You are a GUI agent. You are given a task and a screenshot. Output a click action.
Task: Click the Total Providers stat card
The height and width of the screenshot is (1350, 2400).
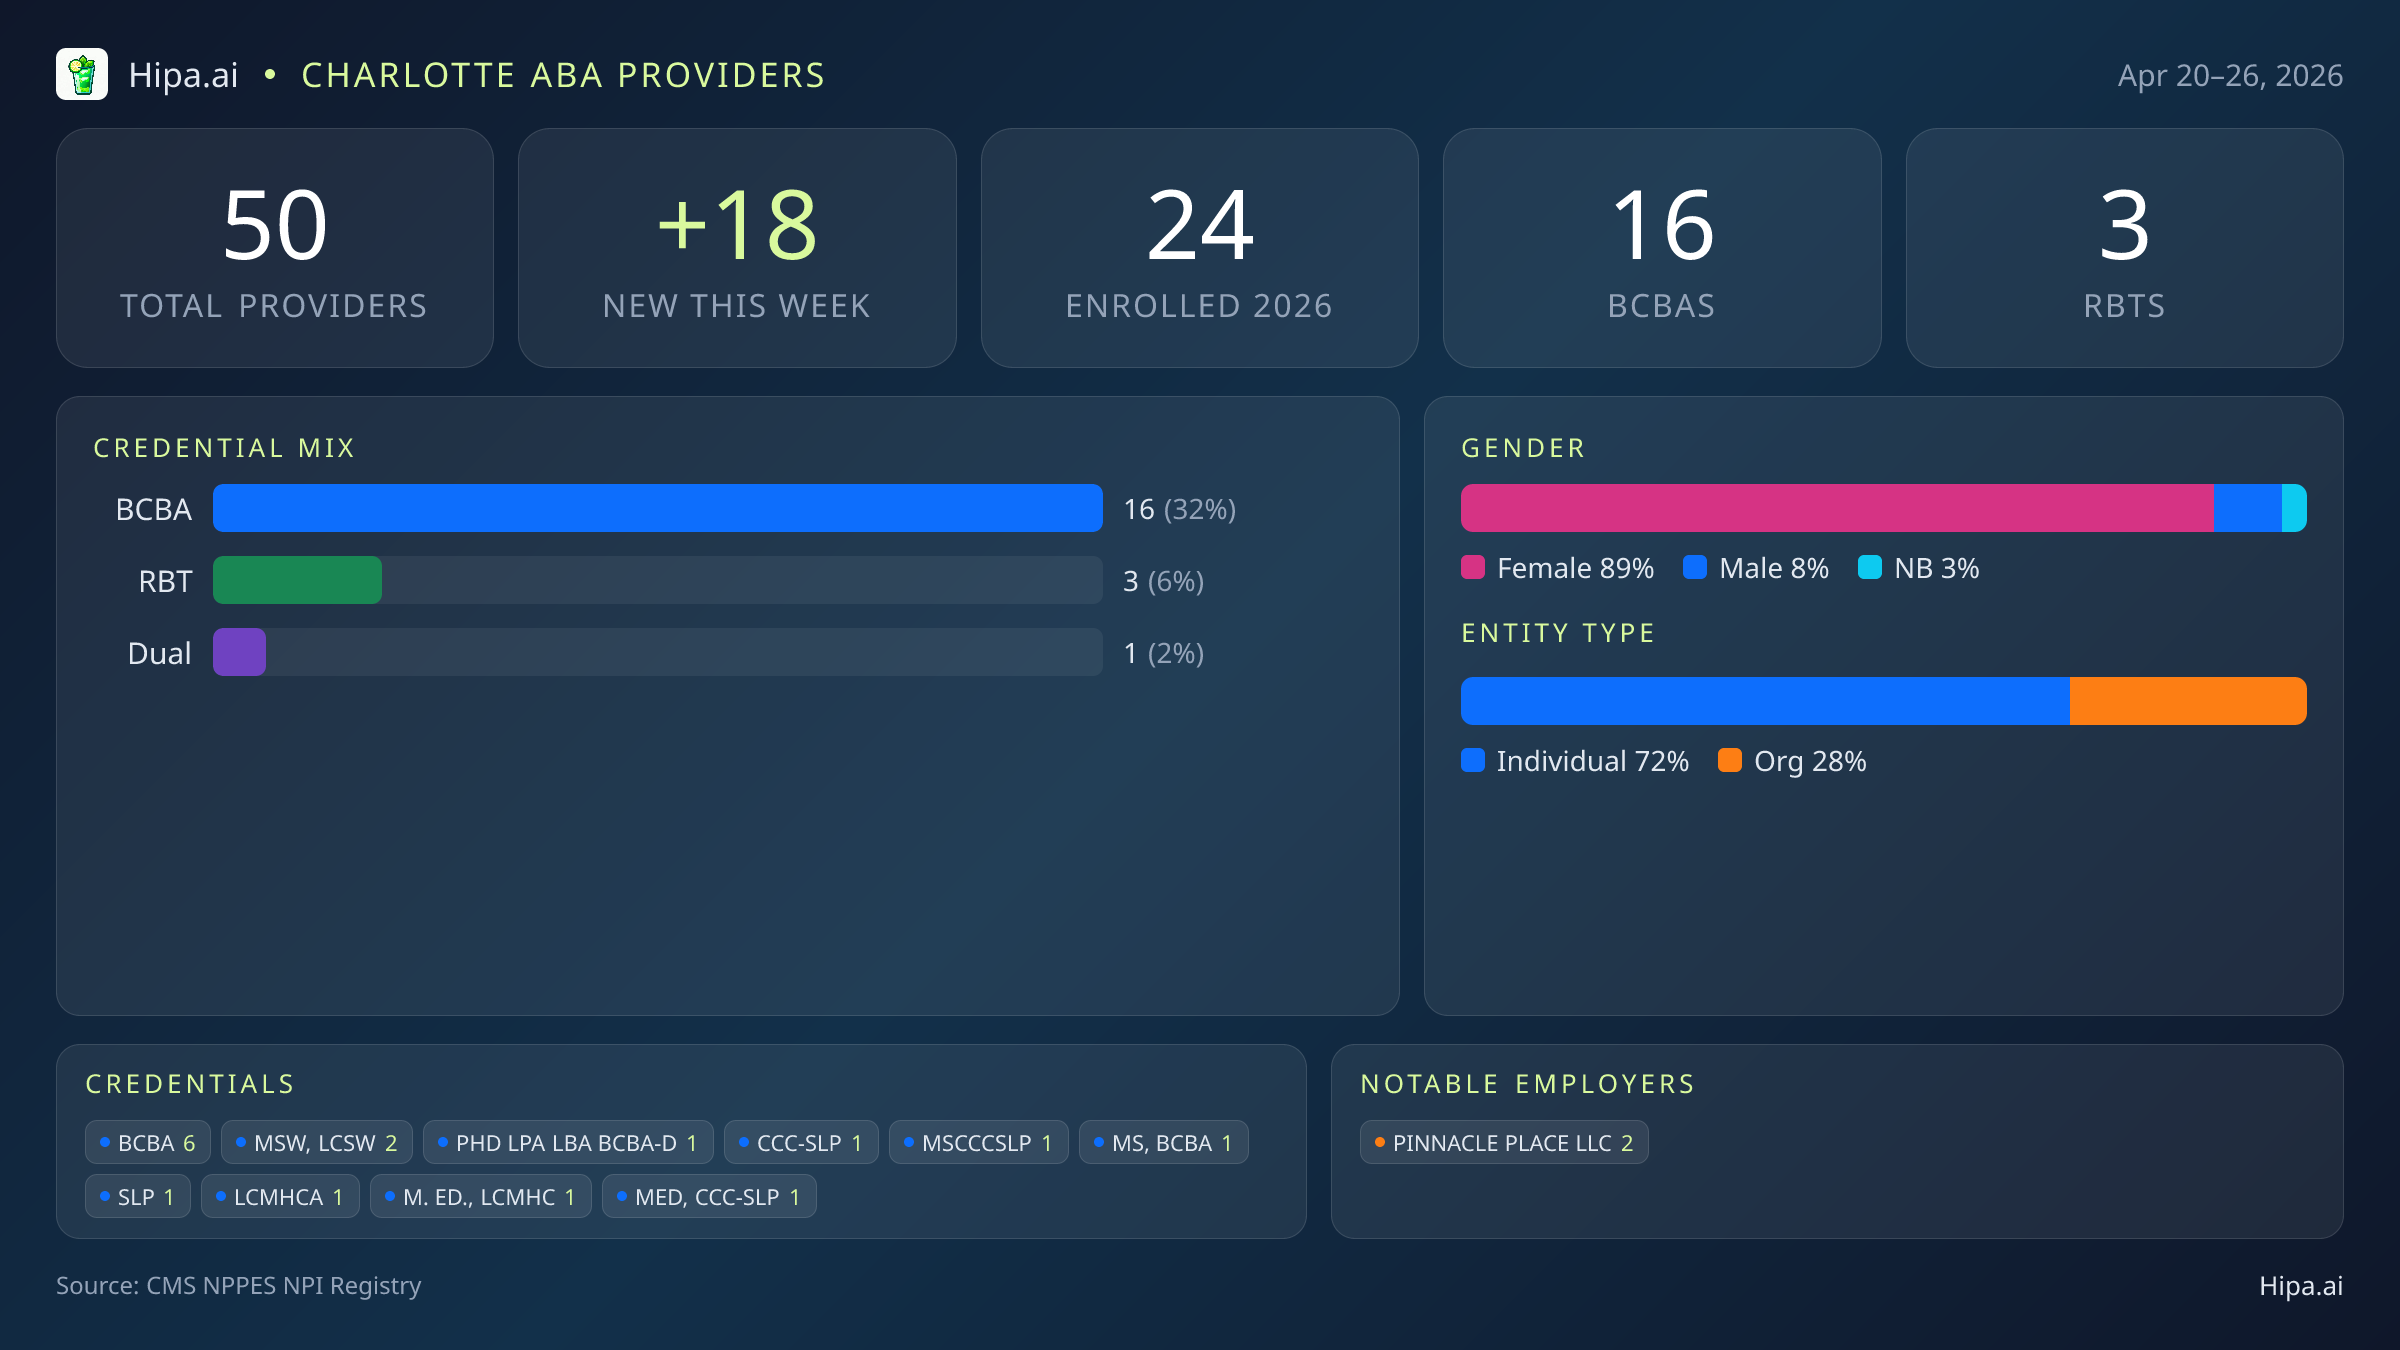pyautogui.click(x=275, y=248)
